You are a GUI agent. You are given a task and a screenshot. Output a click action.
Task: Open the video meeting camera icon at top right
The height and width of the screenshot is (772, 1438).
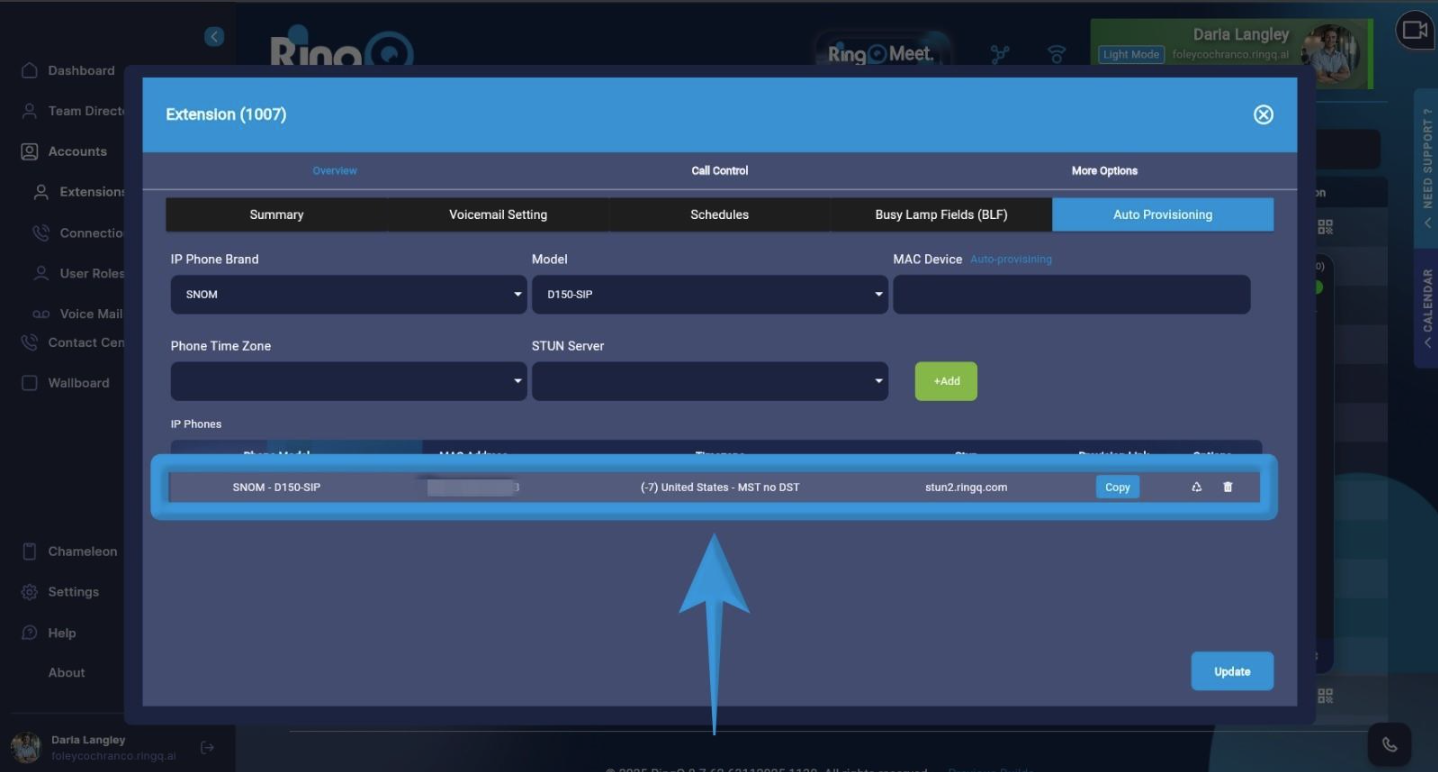1415,30
